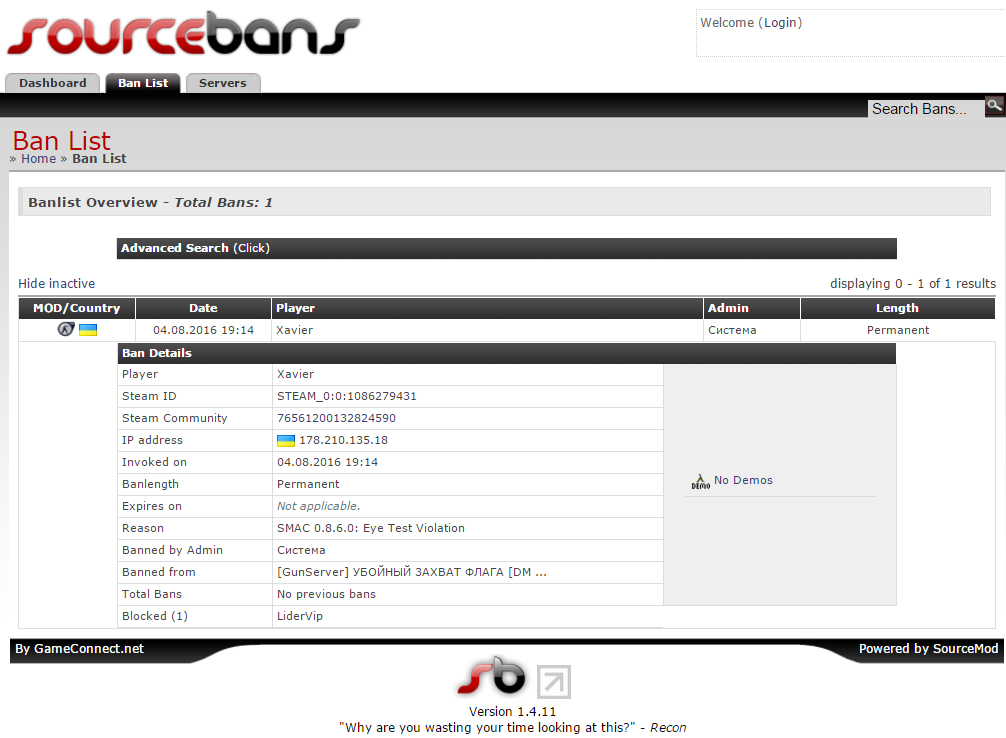This screenshot has height=738, width=1006.
Task: Go to Home via the breadcrumb
Action: tap(38, 159)
